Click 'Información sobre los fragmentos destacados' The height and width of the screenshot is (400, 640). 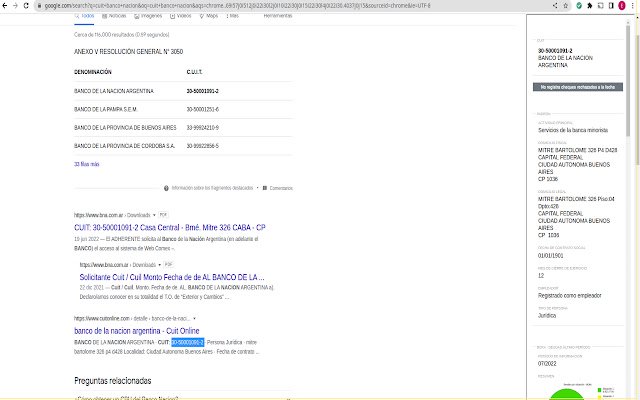212,188
